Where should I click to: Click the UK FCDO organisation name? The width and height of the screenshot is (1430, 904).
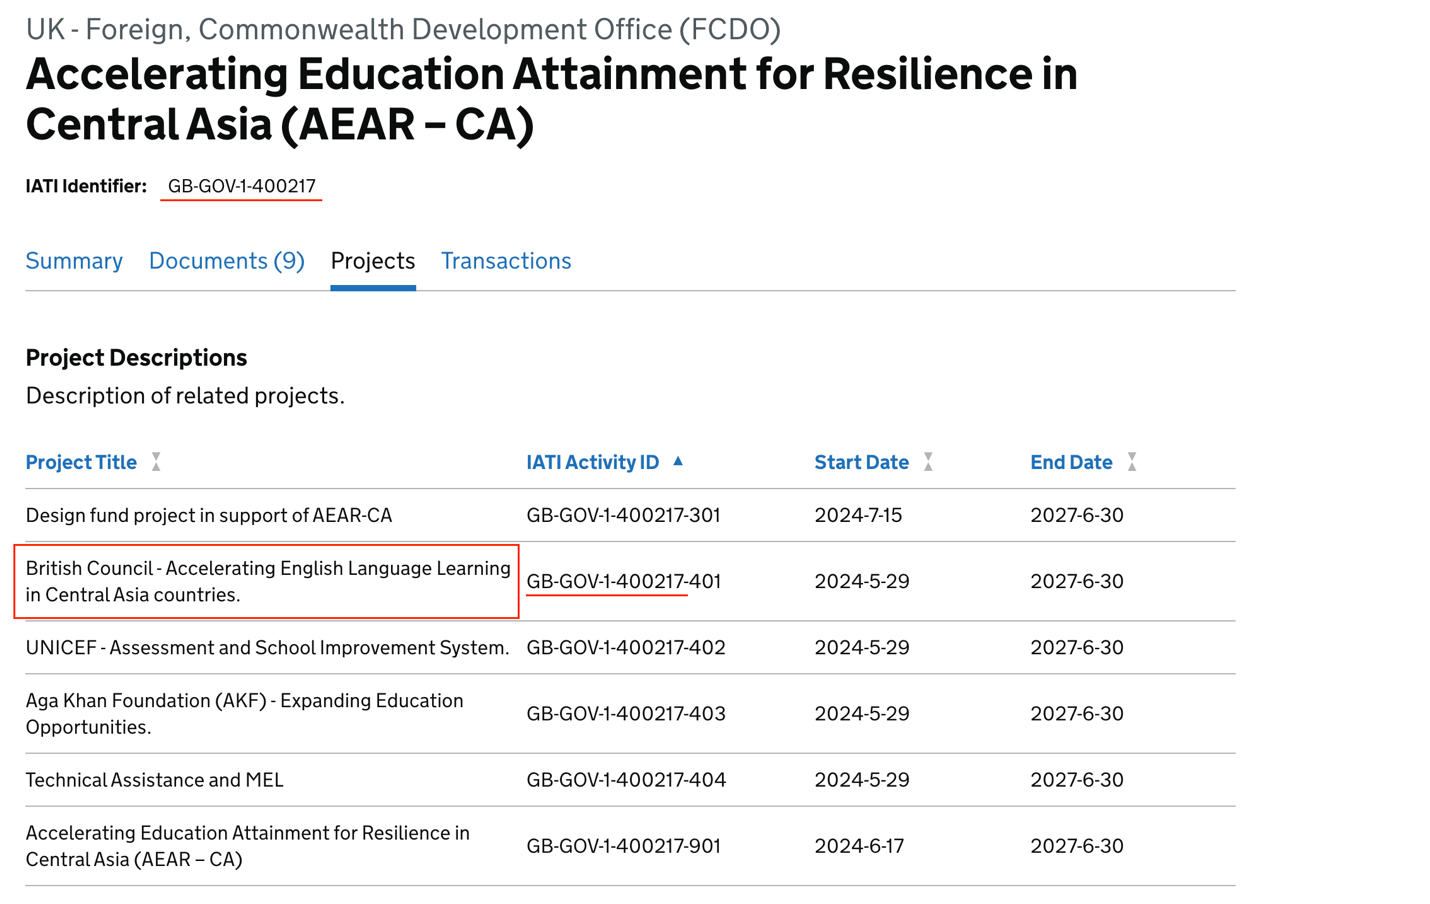pyautogui.click(x=403, y=29)
